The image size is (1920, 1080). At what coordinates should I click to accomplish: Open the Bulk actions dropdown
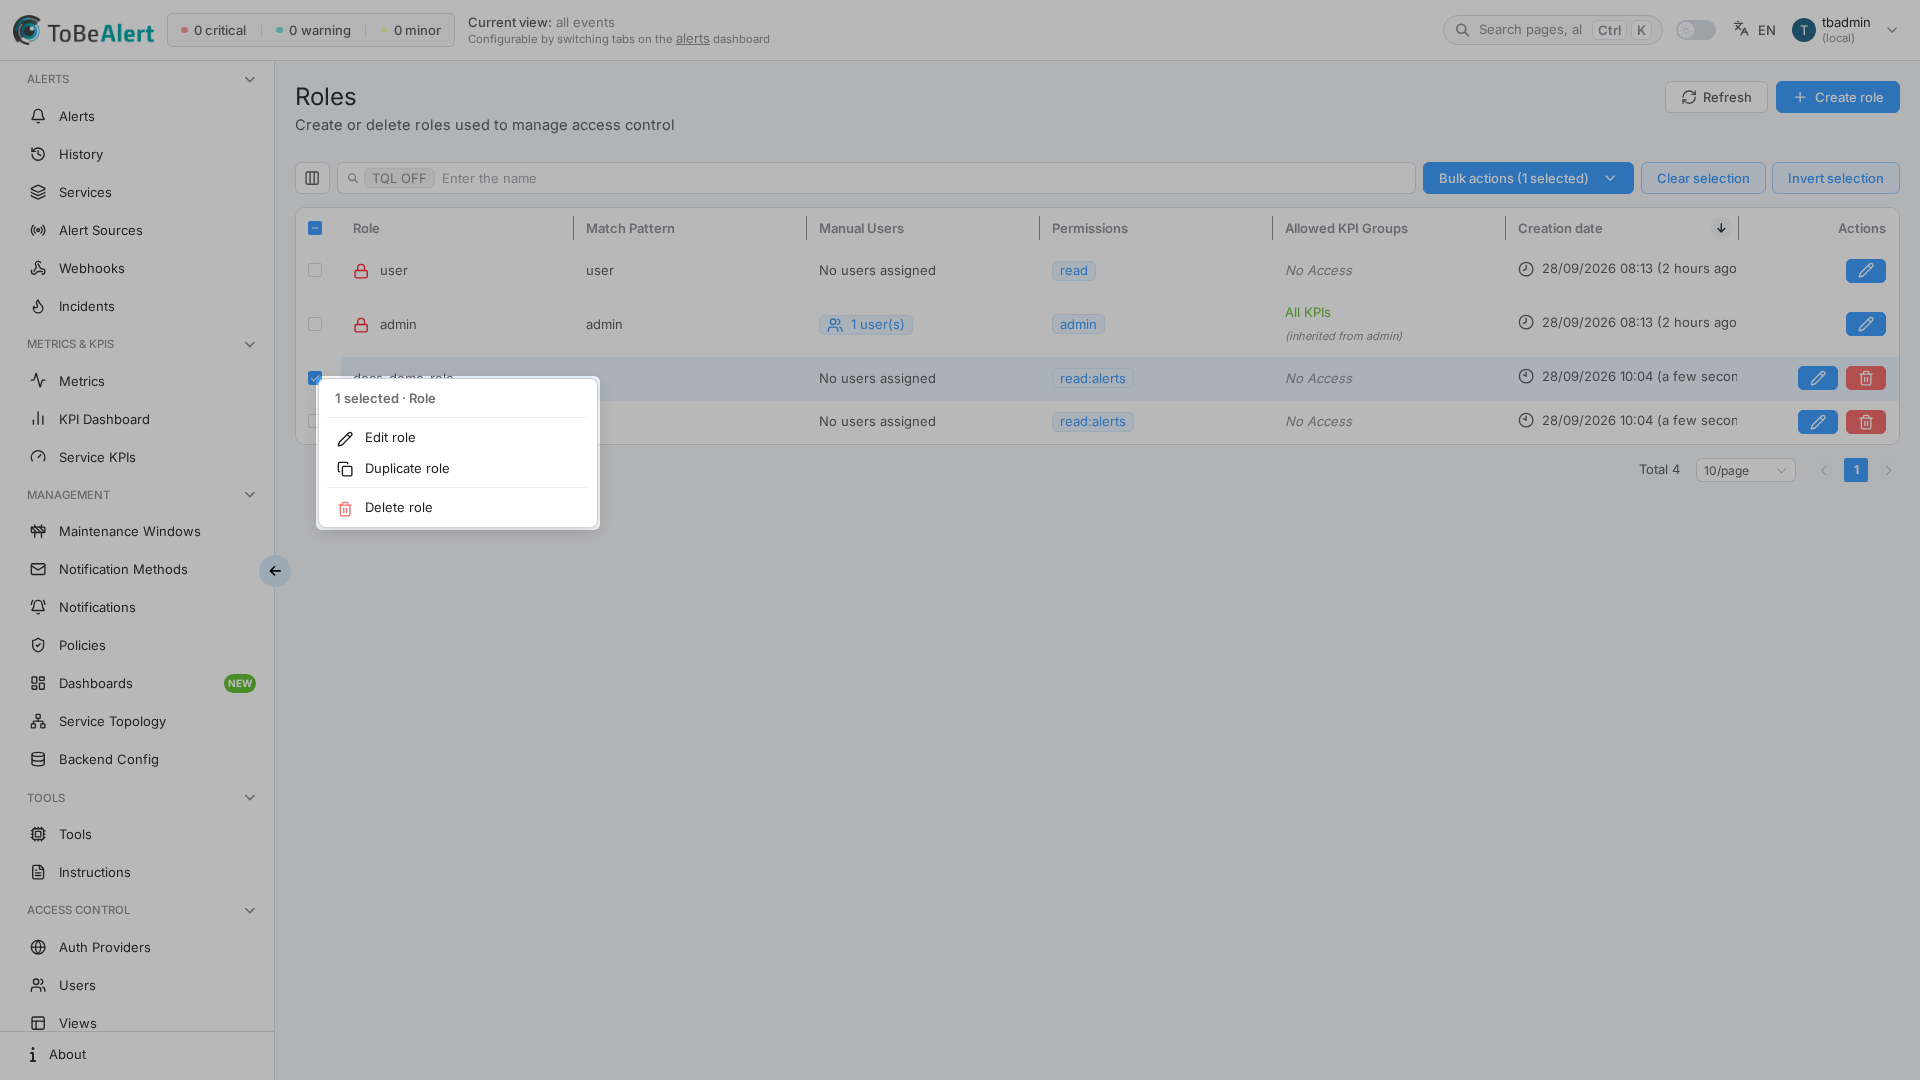[x=1528, y=178]
